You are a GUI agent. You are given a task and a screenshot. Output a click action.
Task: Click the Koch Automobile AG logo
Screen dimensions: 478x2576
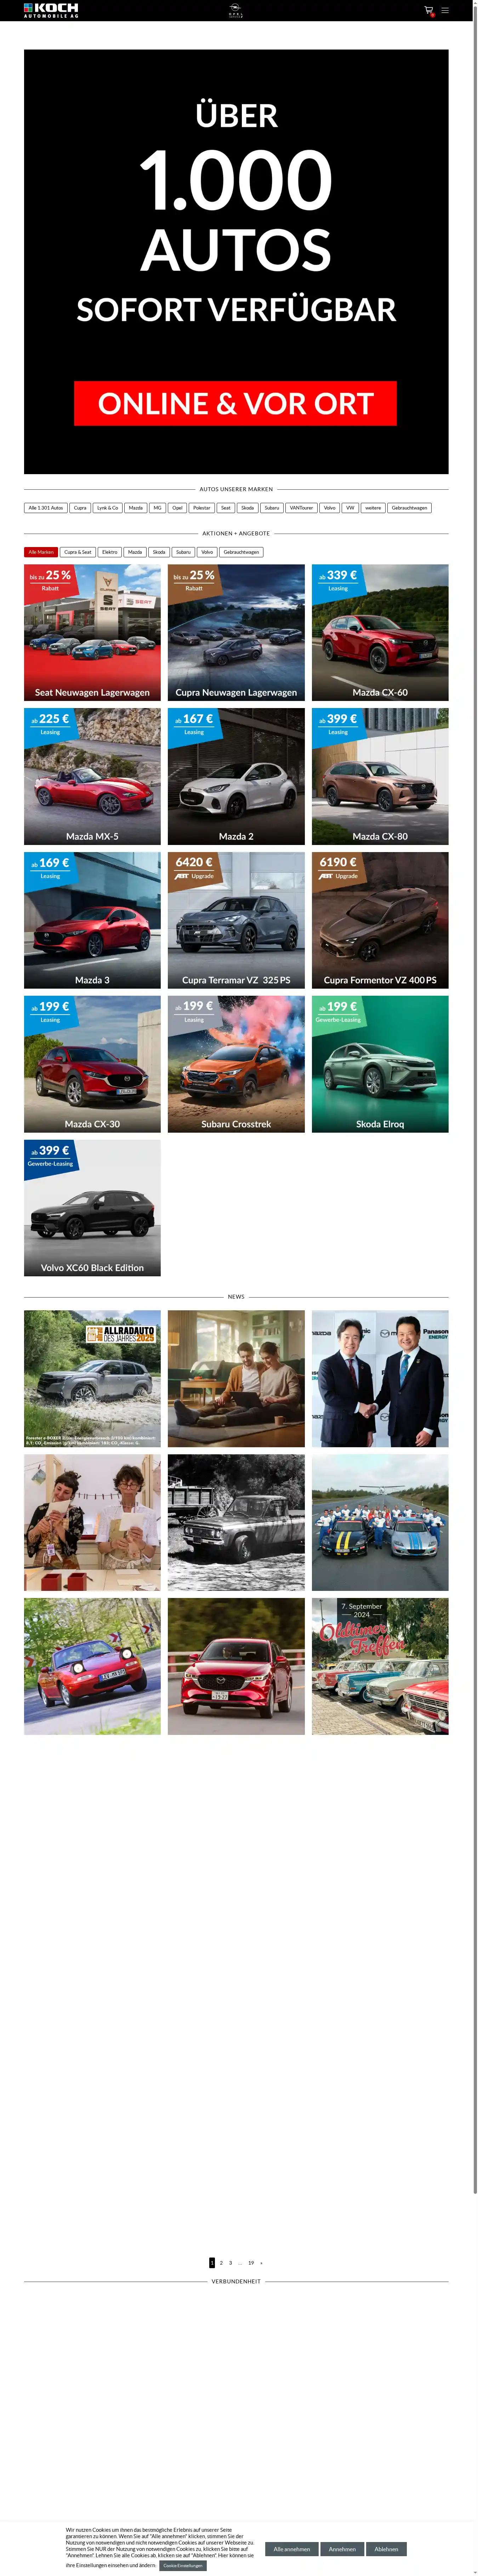pyautogui.click(x=51, y=10)
